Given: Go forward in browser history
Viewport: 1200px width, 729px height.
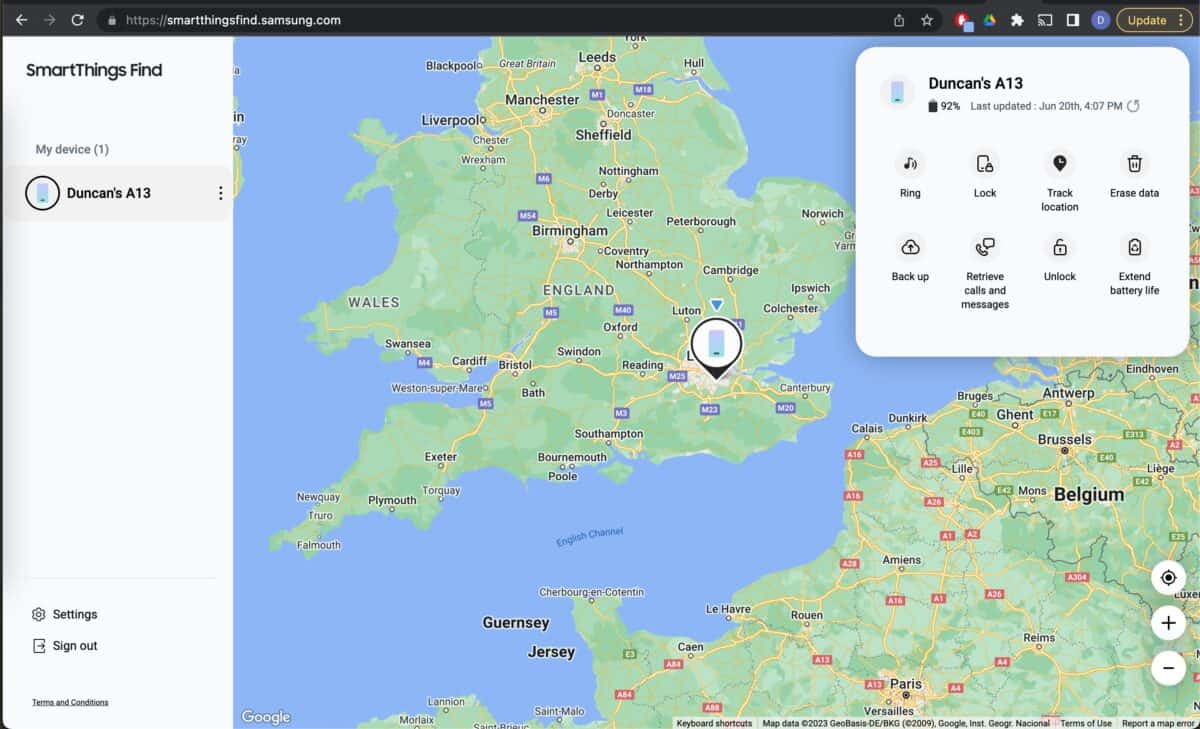Looking at the screenshot, I should [x=49, y=20].
